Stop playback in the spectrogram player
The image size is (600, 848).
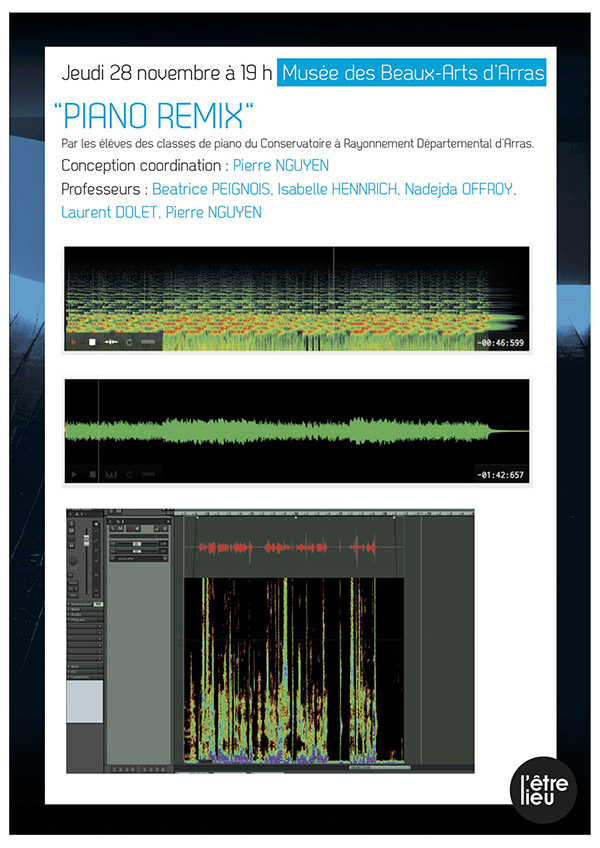[93, 342]
